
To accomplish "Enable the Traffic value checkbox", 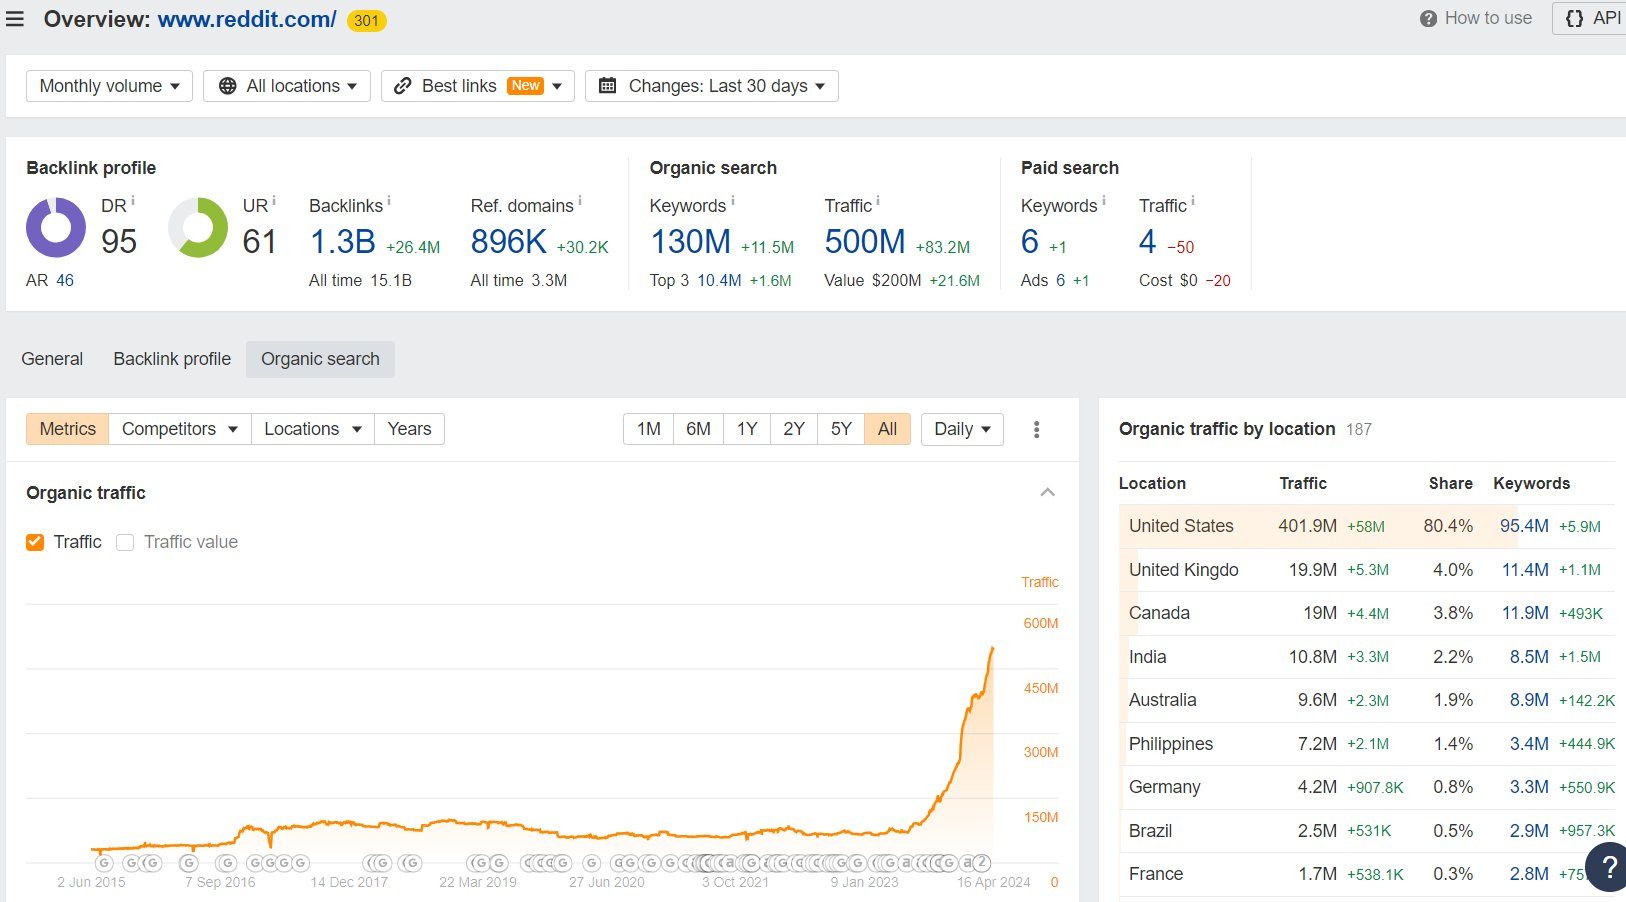I will click(125, 542).
